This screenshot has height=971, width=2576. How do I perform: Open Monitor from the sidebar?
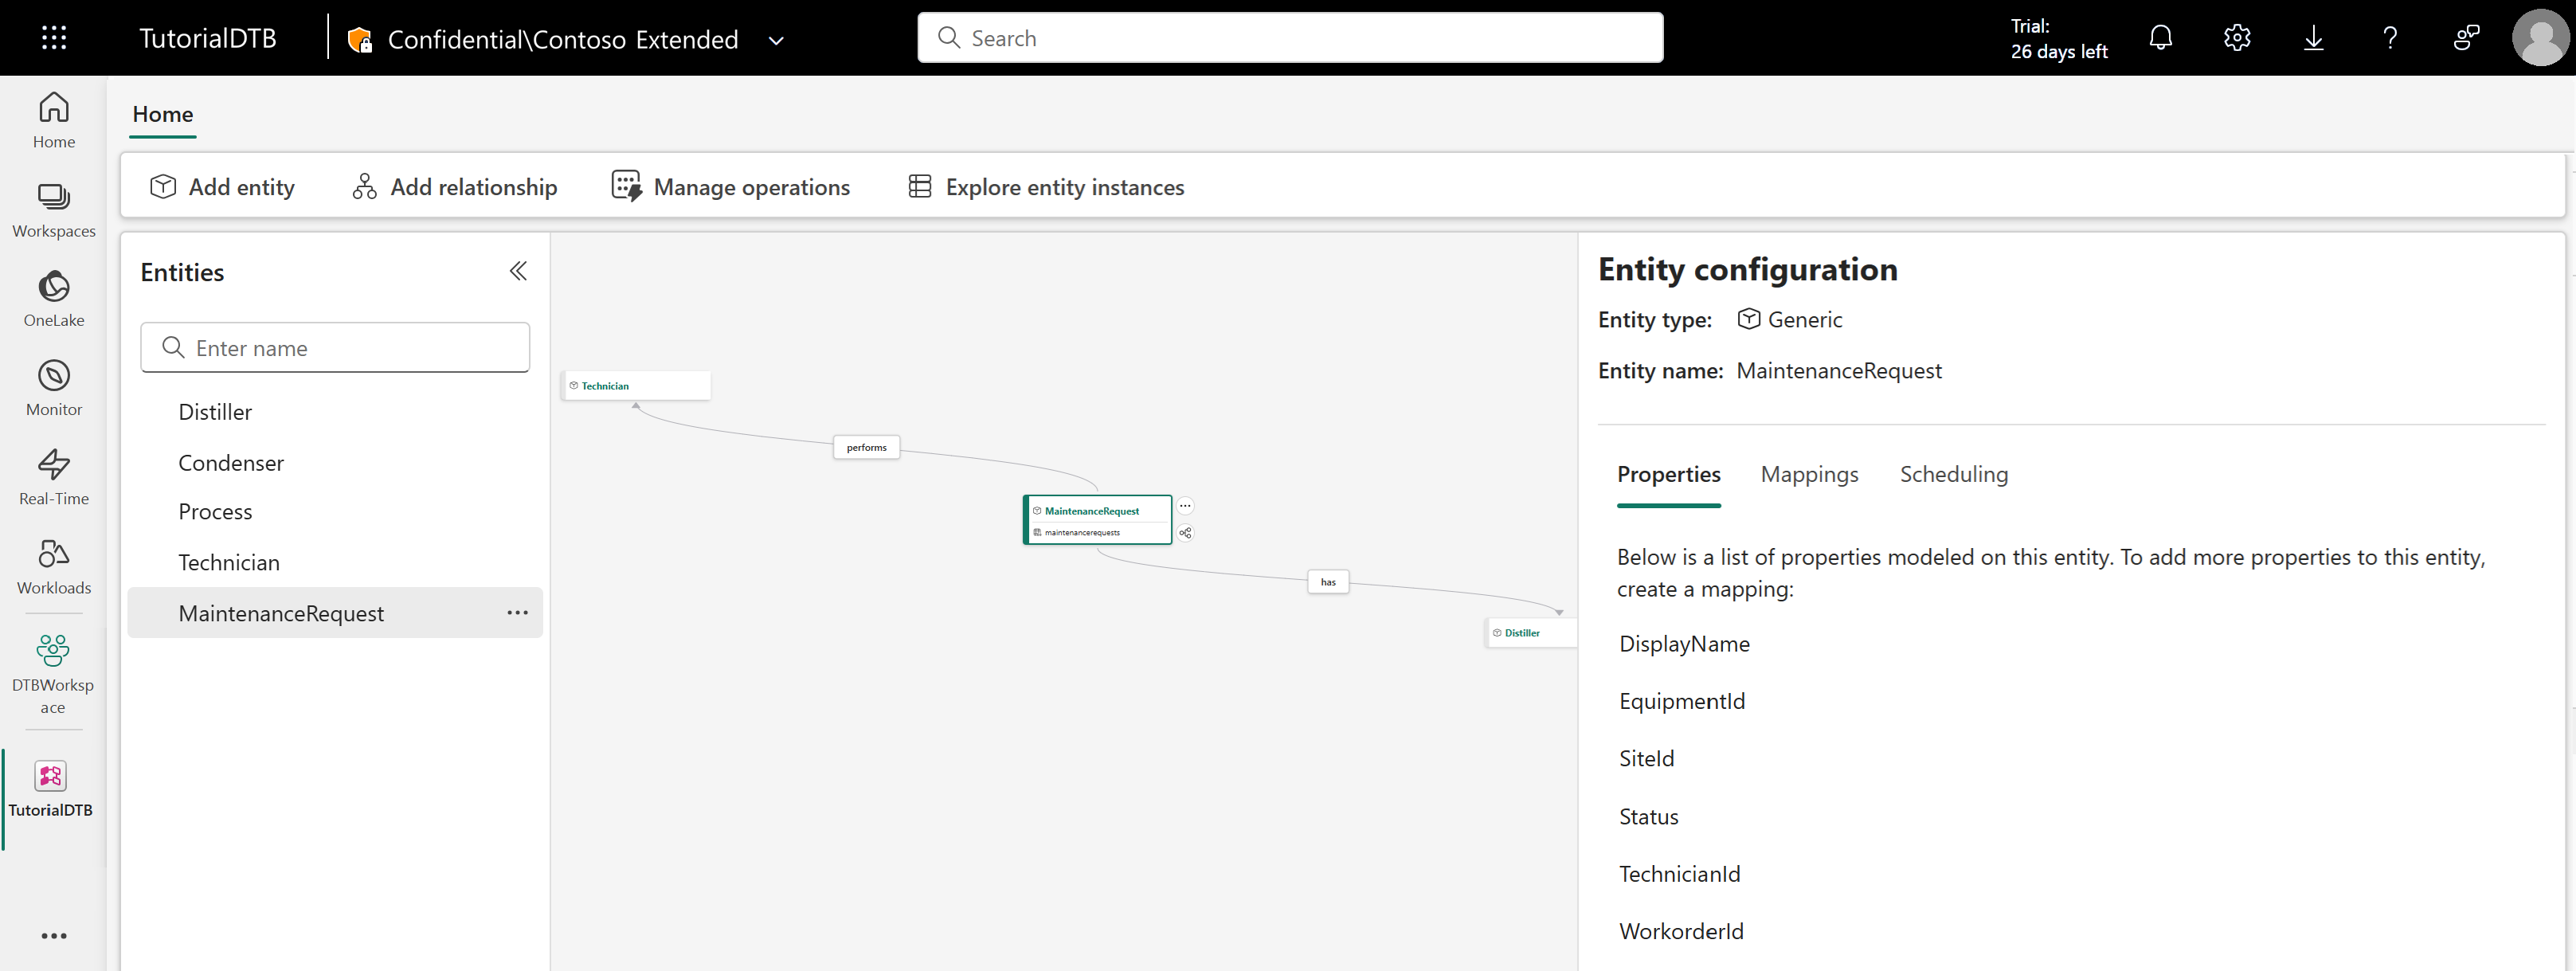54,389
